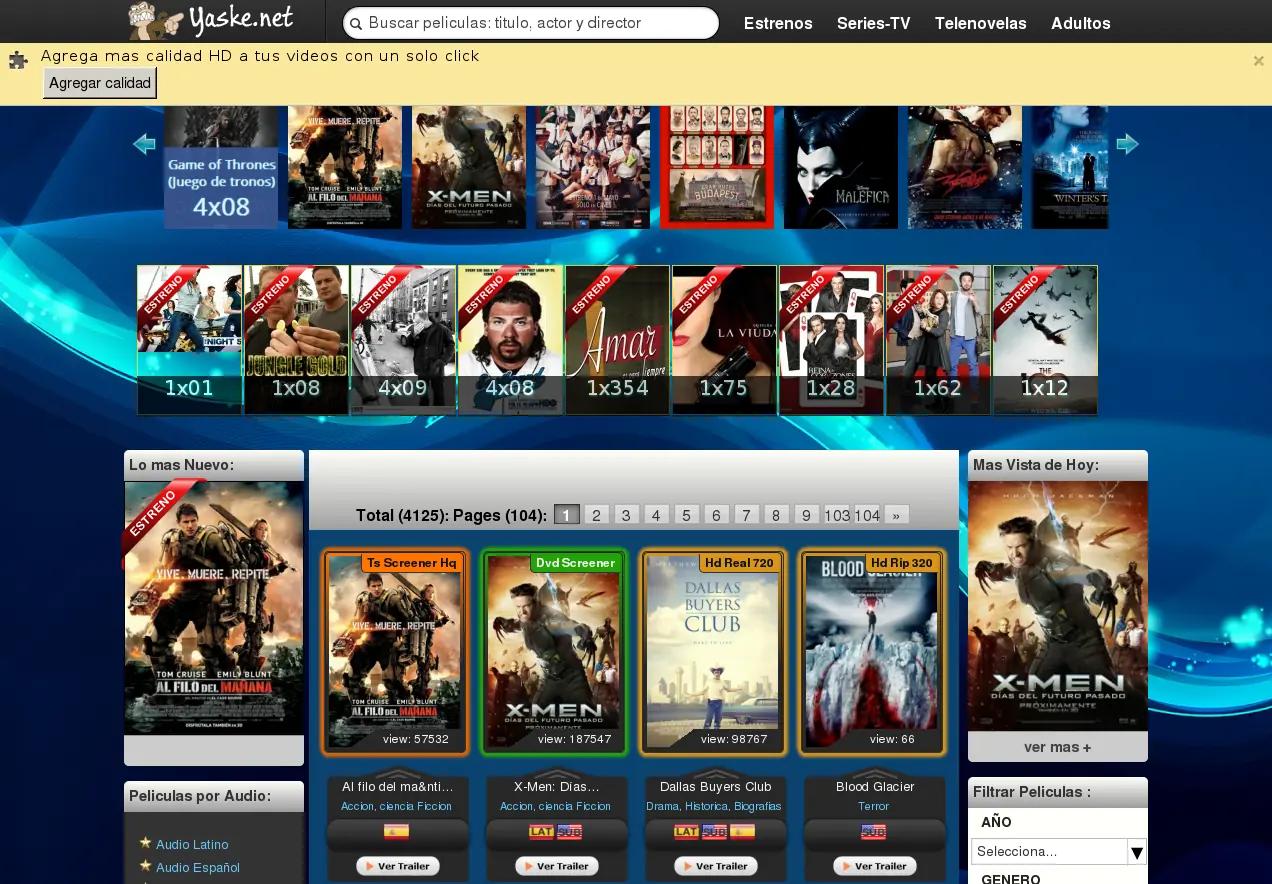Go to results page 5
1272x884 pixels.
click(x=686, y=515)
